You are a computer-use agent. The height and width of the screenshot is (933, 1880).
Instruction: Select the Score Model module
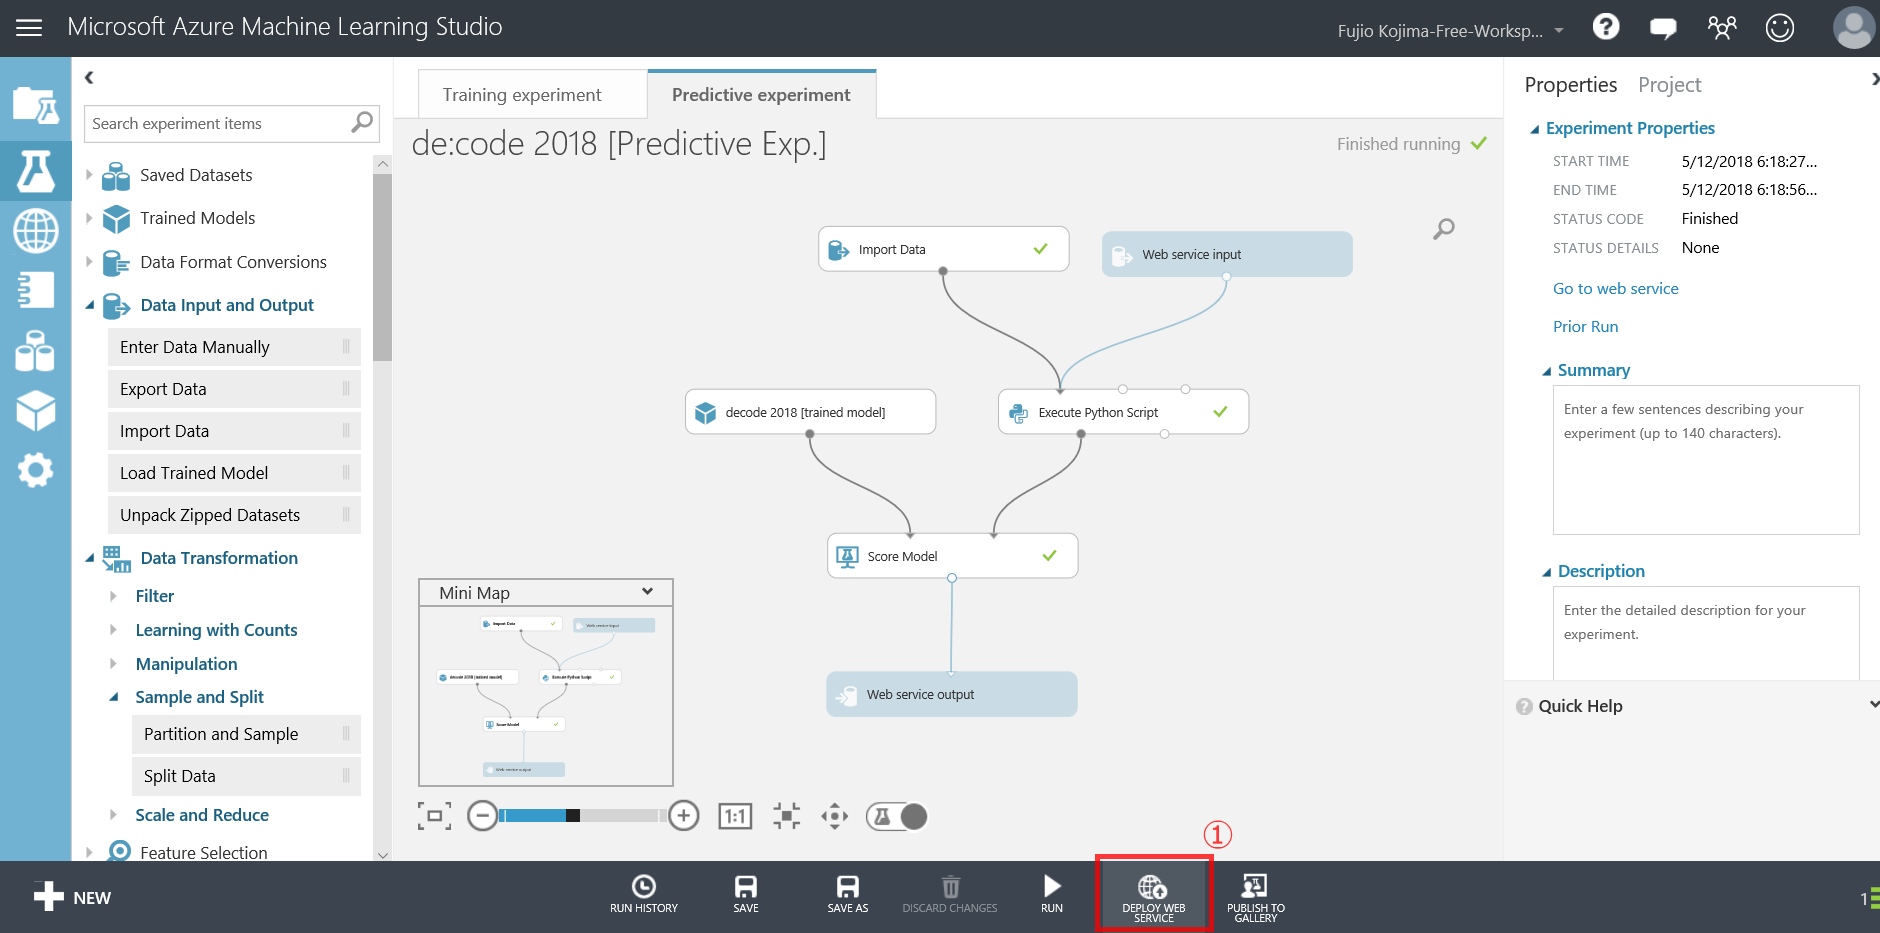[x=952, y=556]
